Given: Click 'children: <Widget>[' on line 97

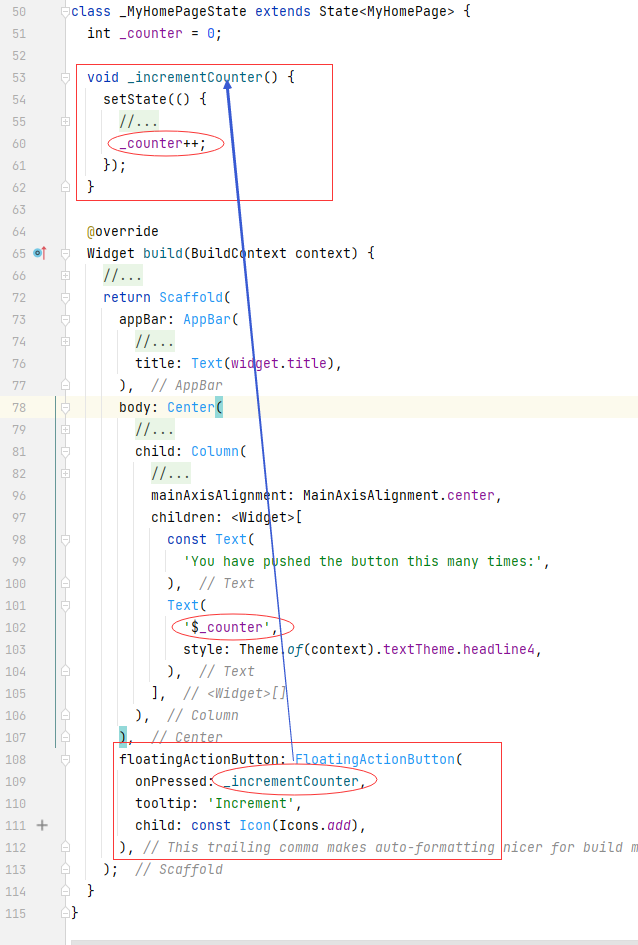Looking at the screenshot, I should pyautogui.click(x=227, y=517).
